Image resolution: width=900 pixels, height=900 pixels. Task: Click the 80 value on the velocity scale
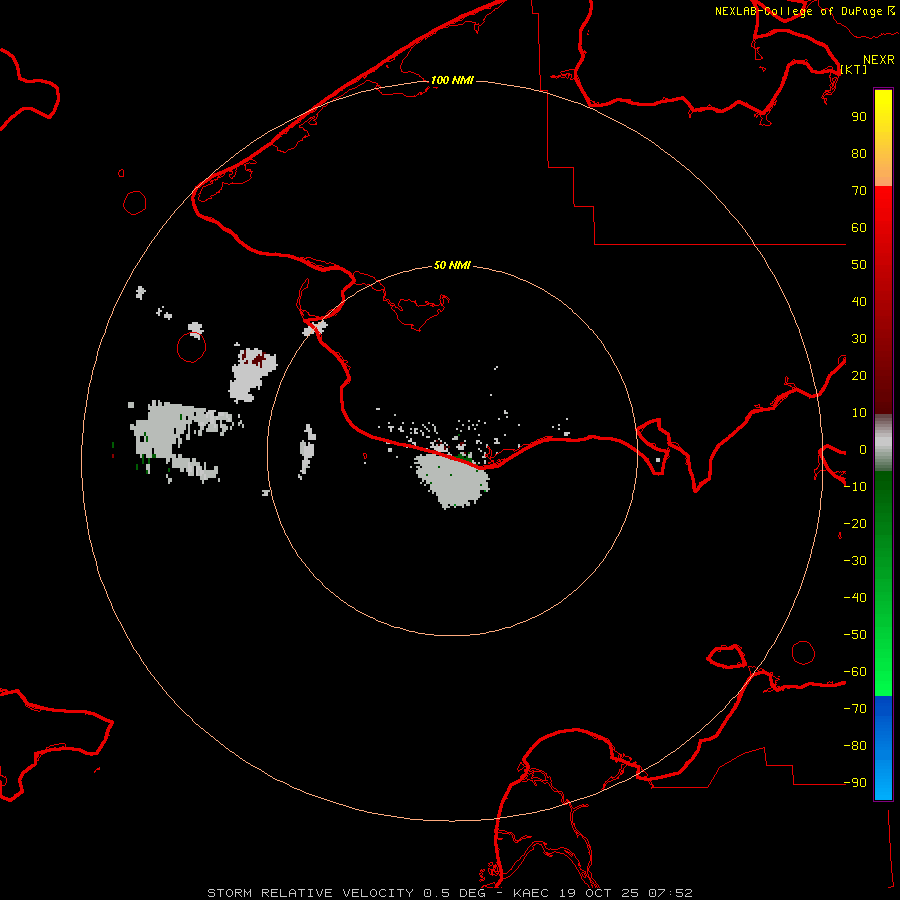pyautogui.click(x=859, y=154)
